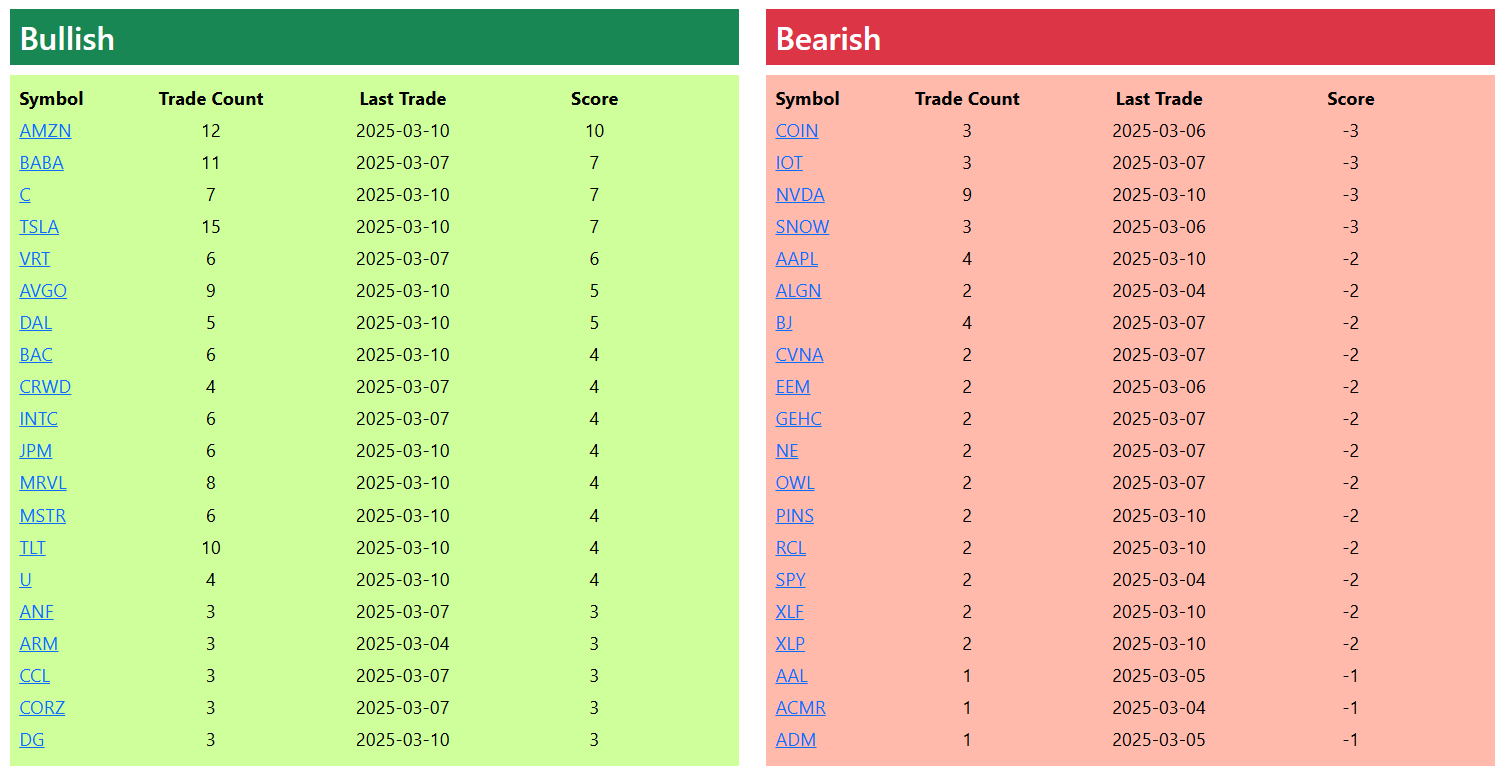Follow the ARM ticker link
The image size is (1509, 782).
pos(39,644)
